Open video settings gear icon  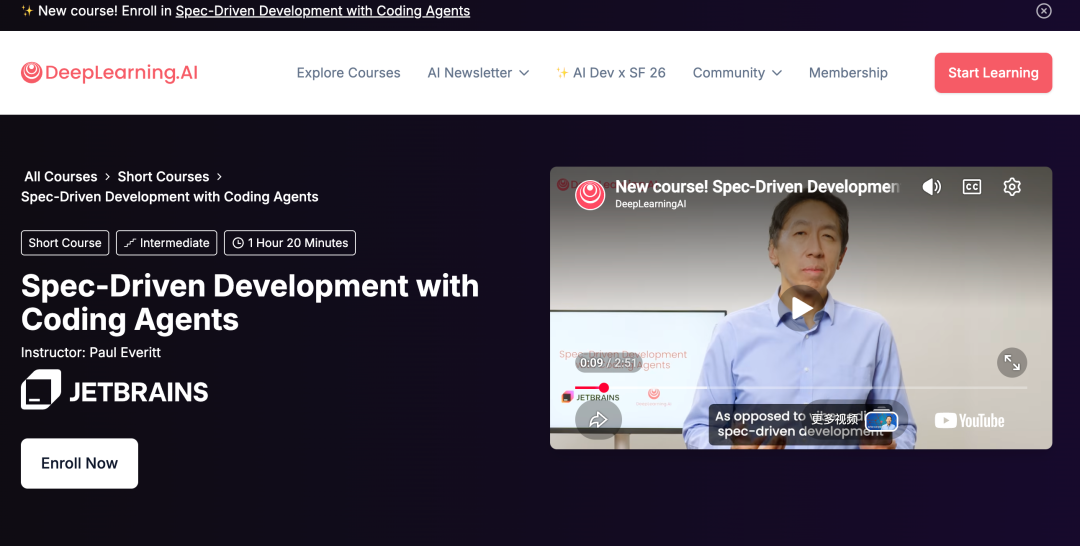click(x=1011, y=187)
